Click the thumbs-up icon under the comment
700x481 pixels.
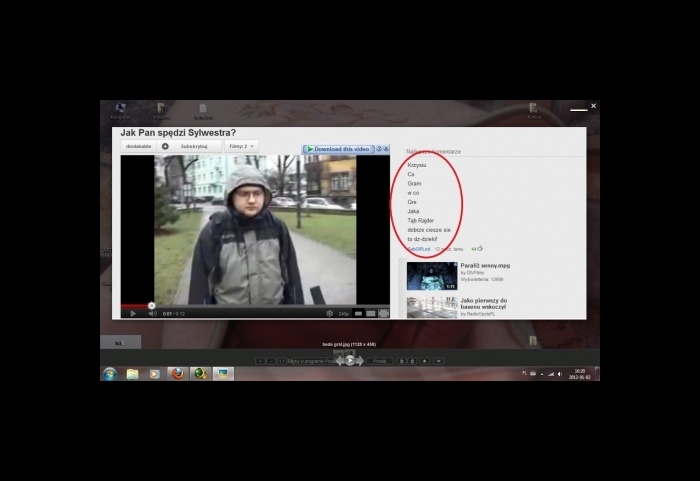tap(480, 248)
